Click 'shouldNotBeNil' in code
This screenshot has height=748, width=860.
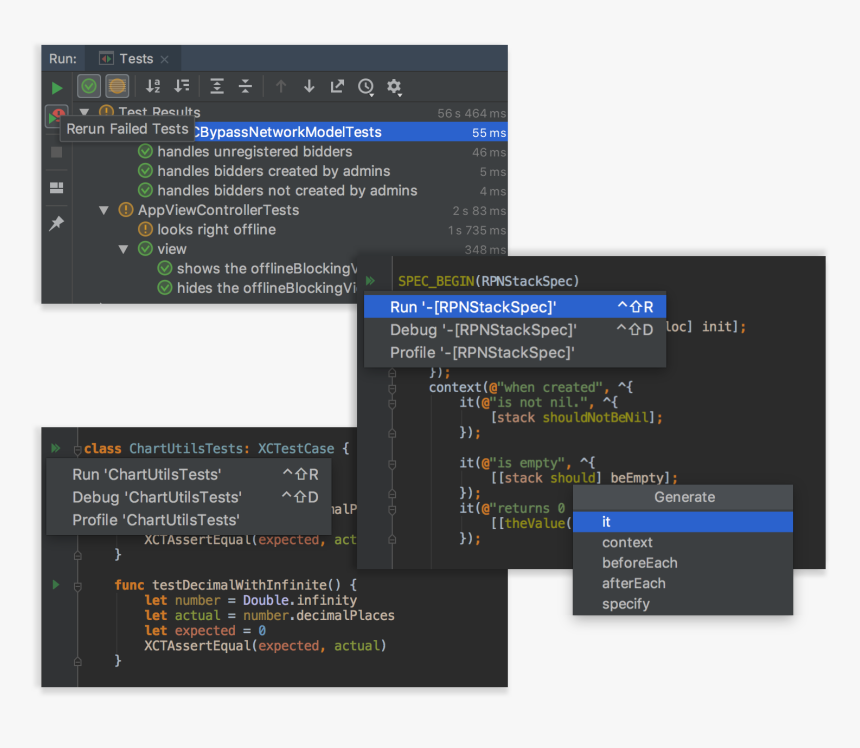pyautogui.click(x=596, y=418)
